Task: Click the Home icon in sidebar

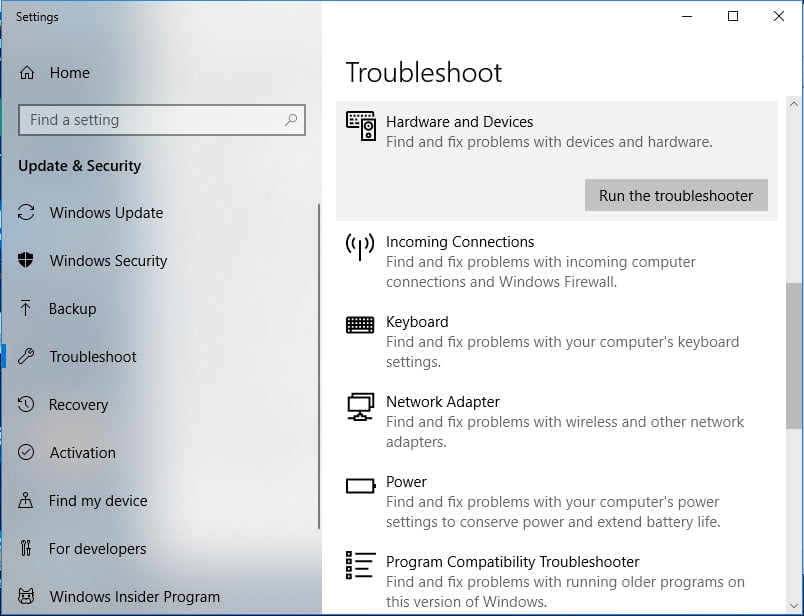Action: point(27,73)
